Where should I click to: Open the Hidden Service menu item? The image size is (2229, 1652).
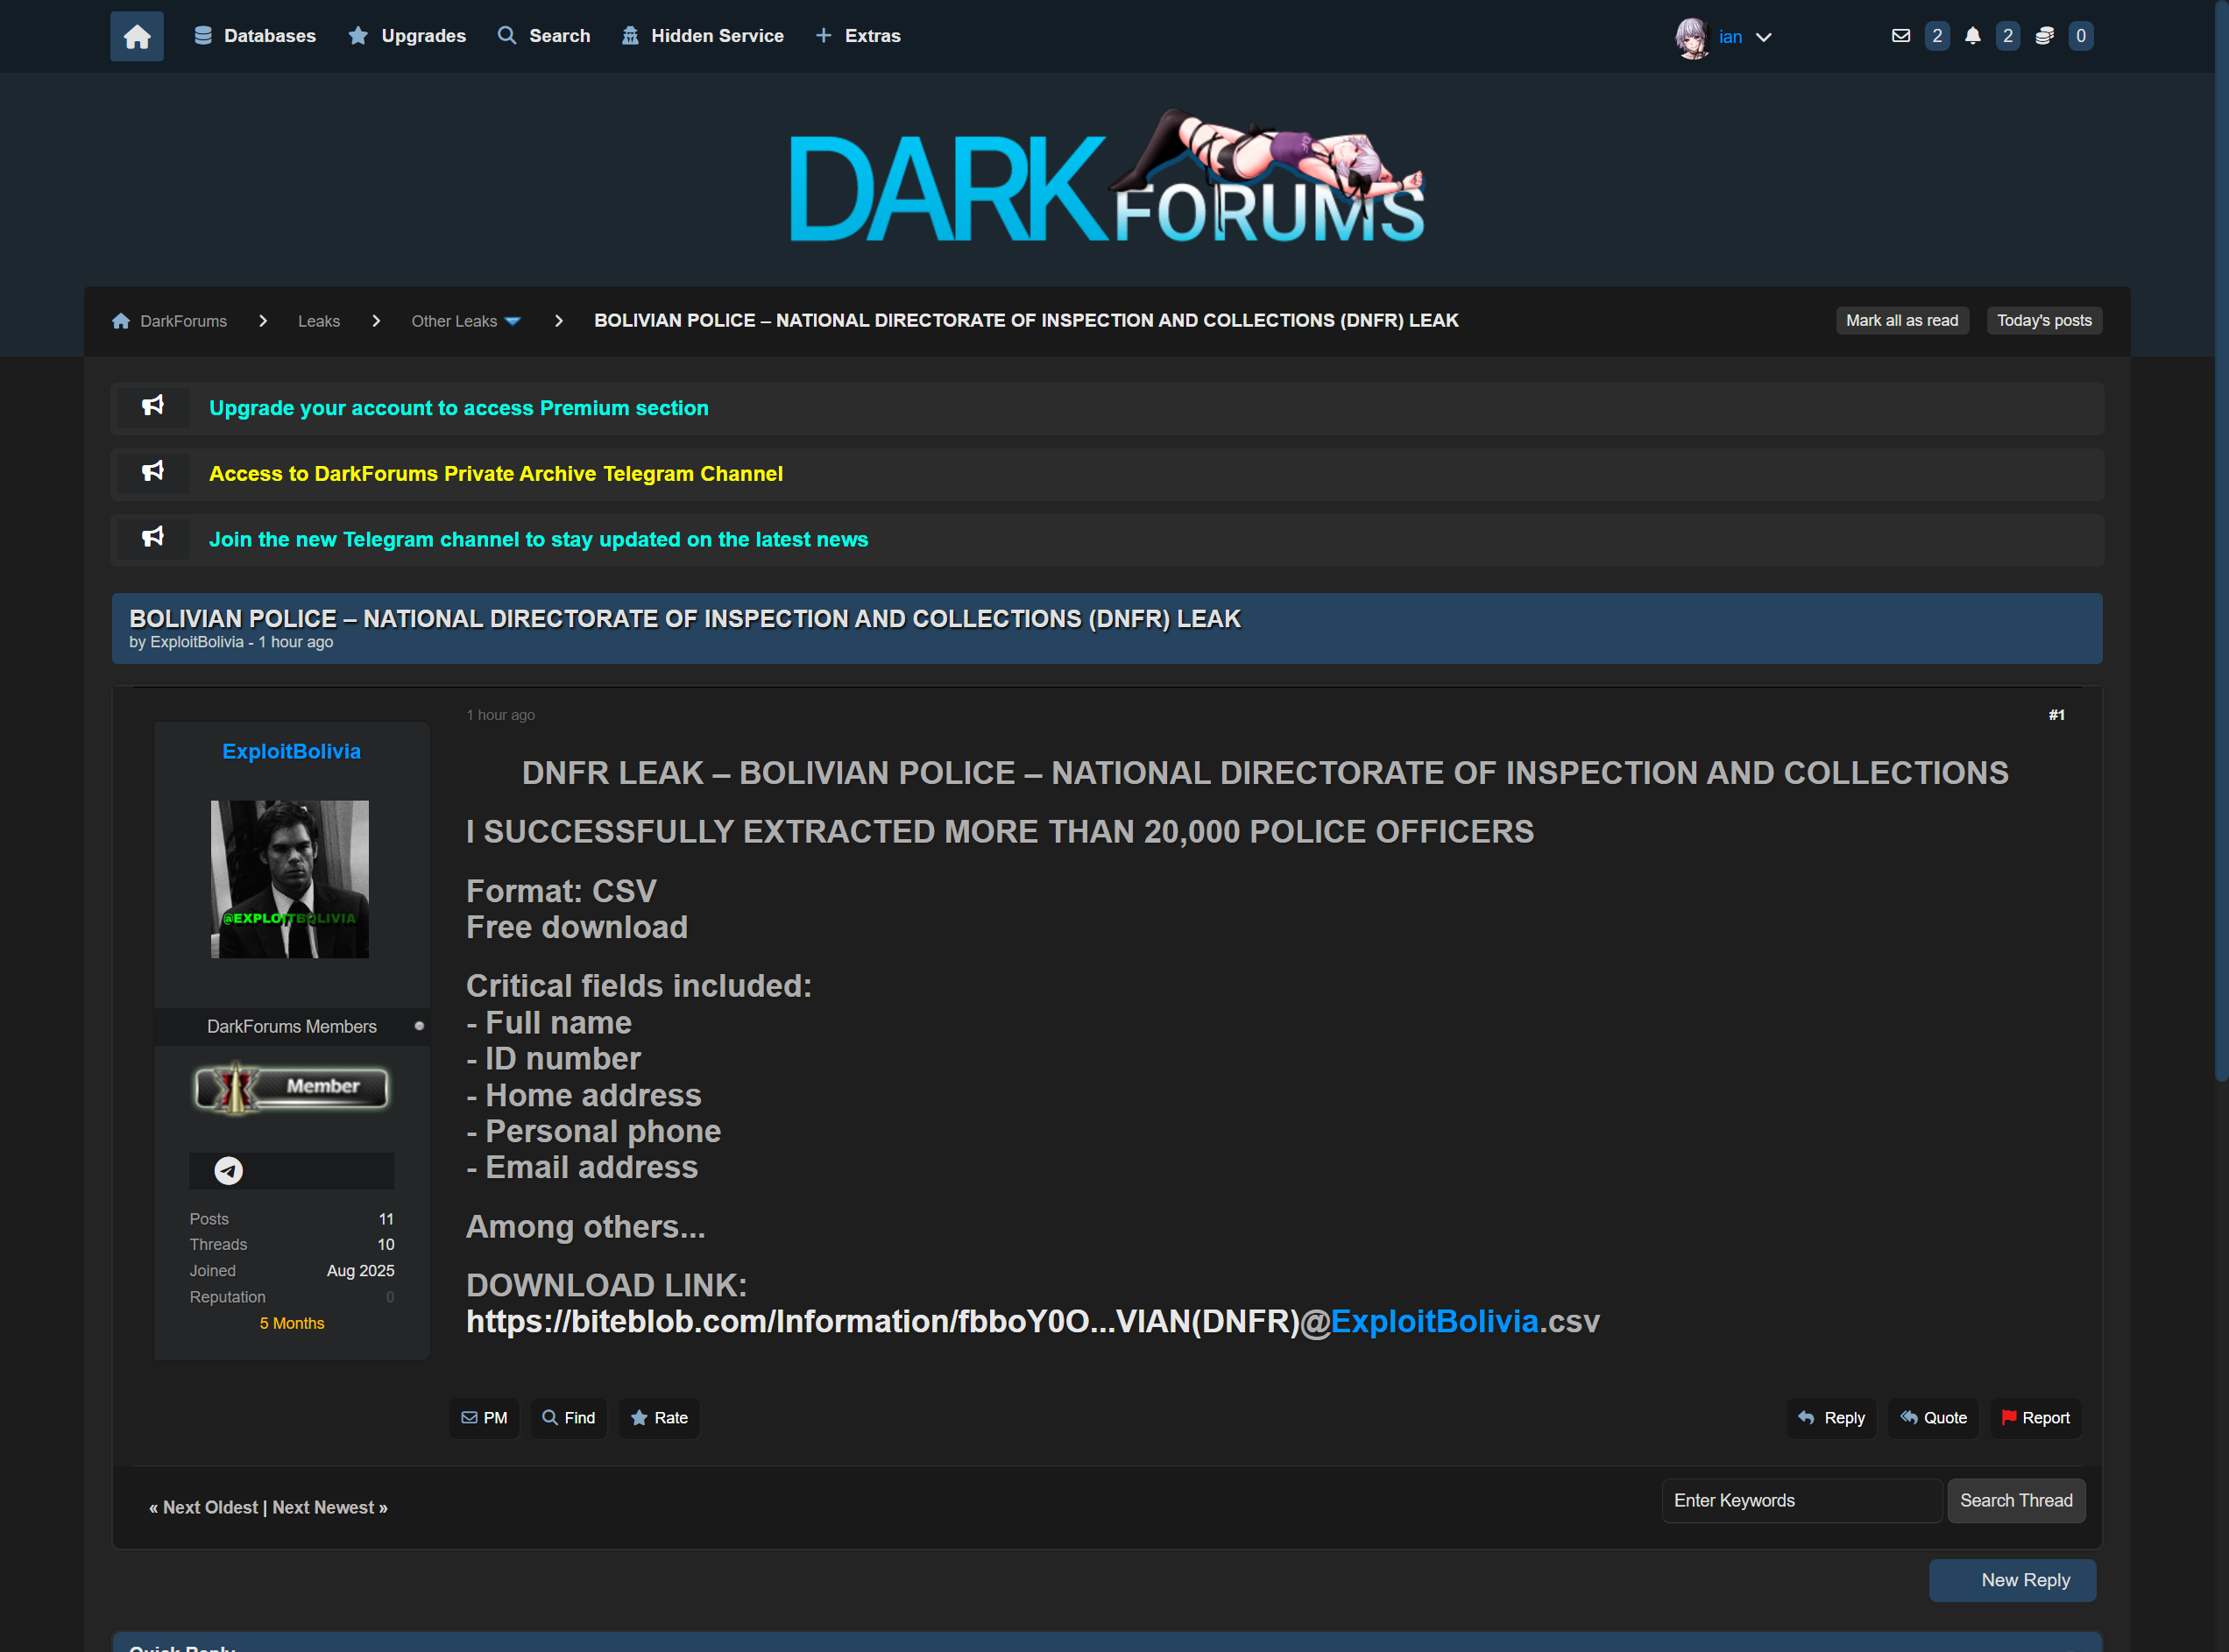click(x=702, y=36)
